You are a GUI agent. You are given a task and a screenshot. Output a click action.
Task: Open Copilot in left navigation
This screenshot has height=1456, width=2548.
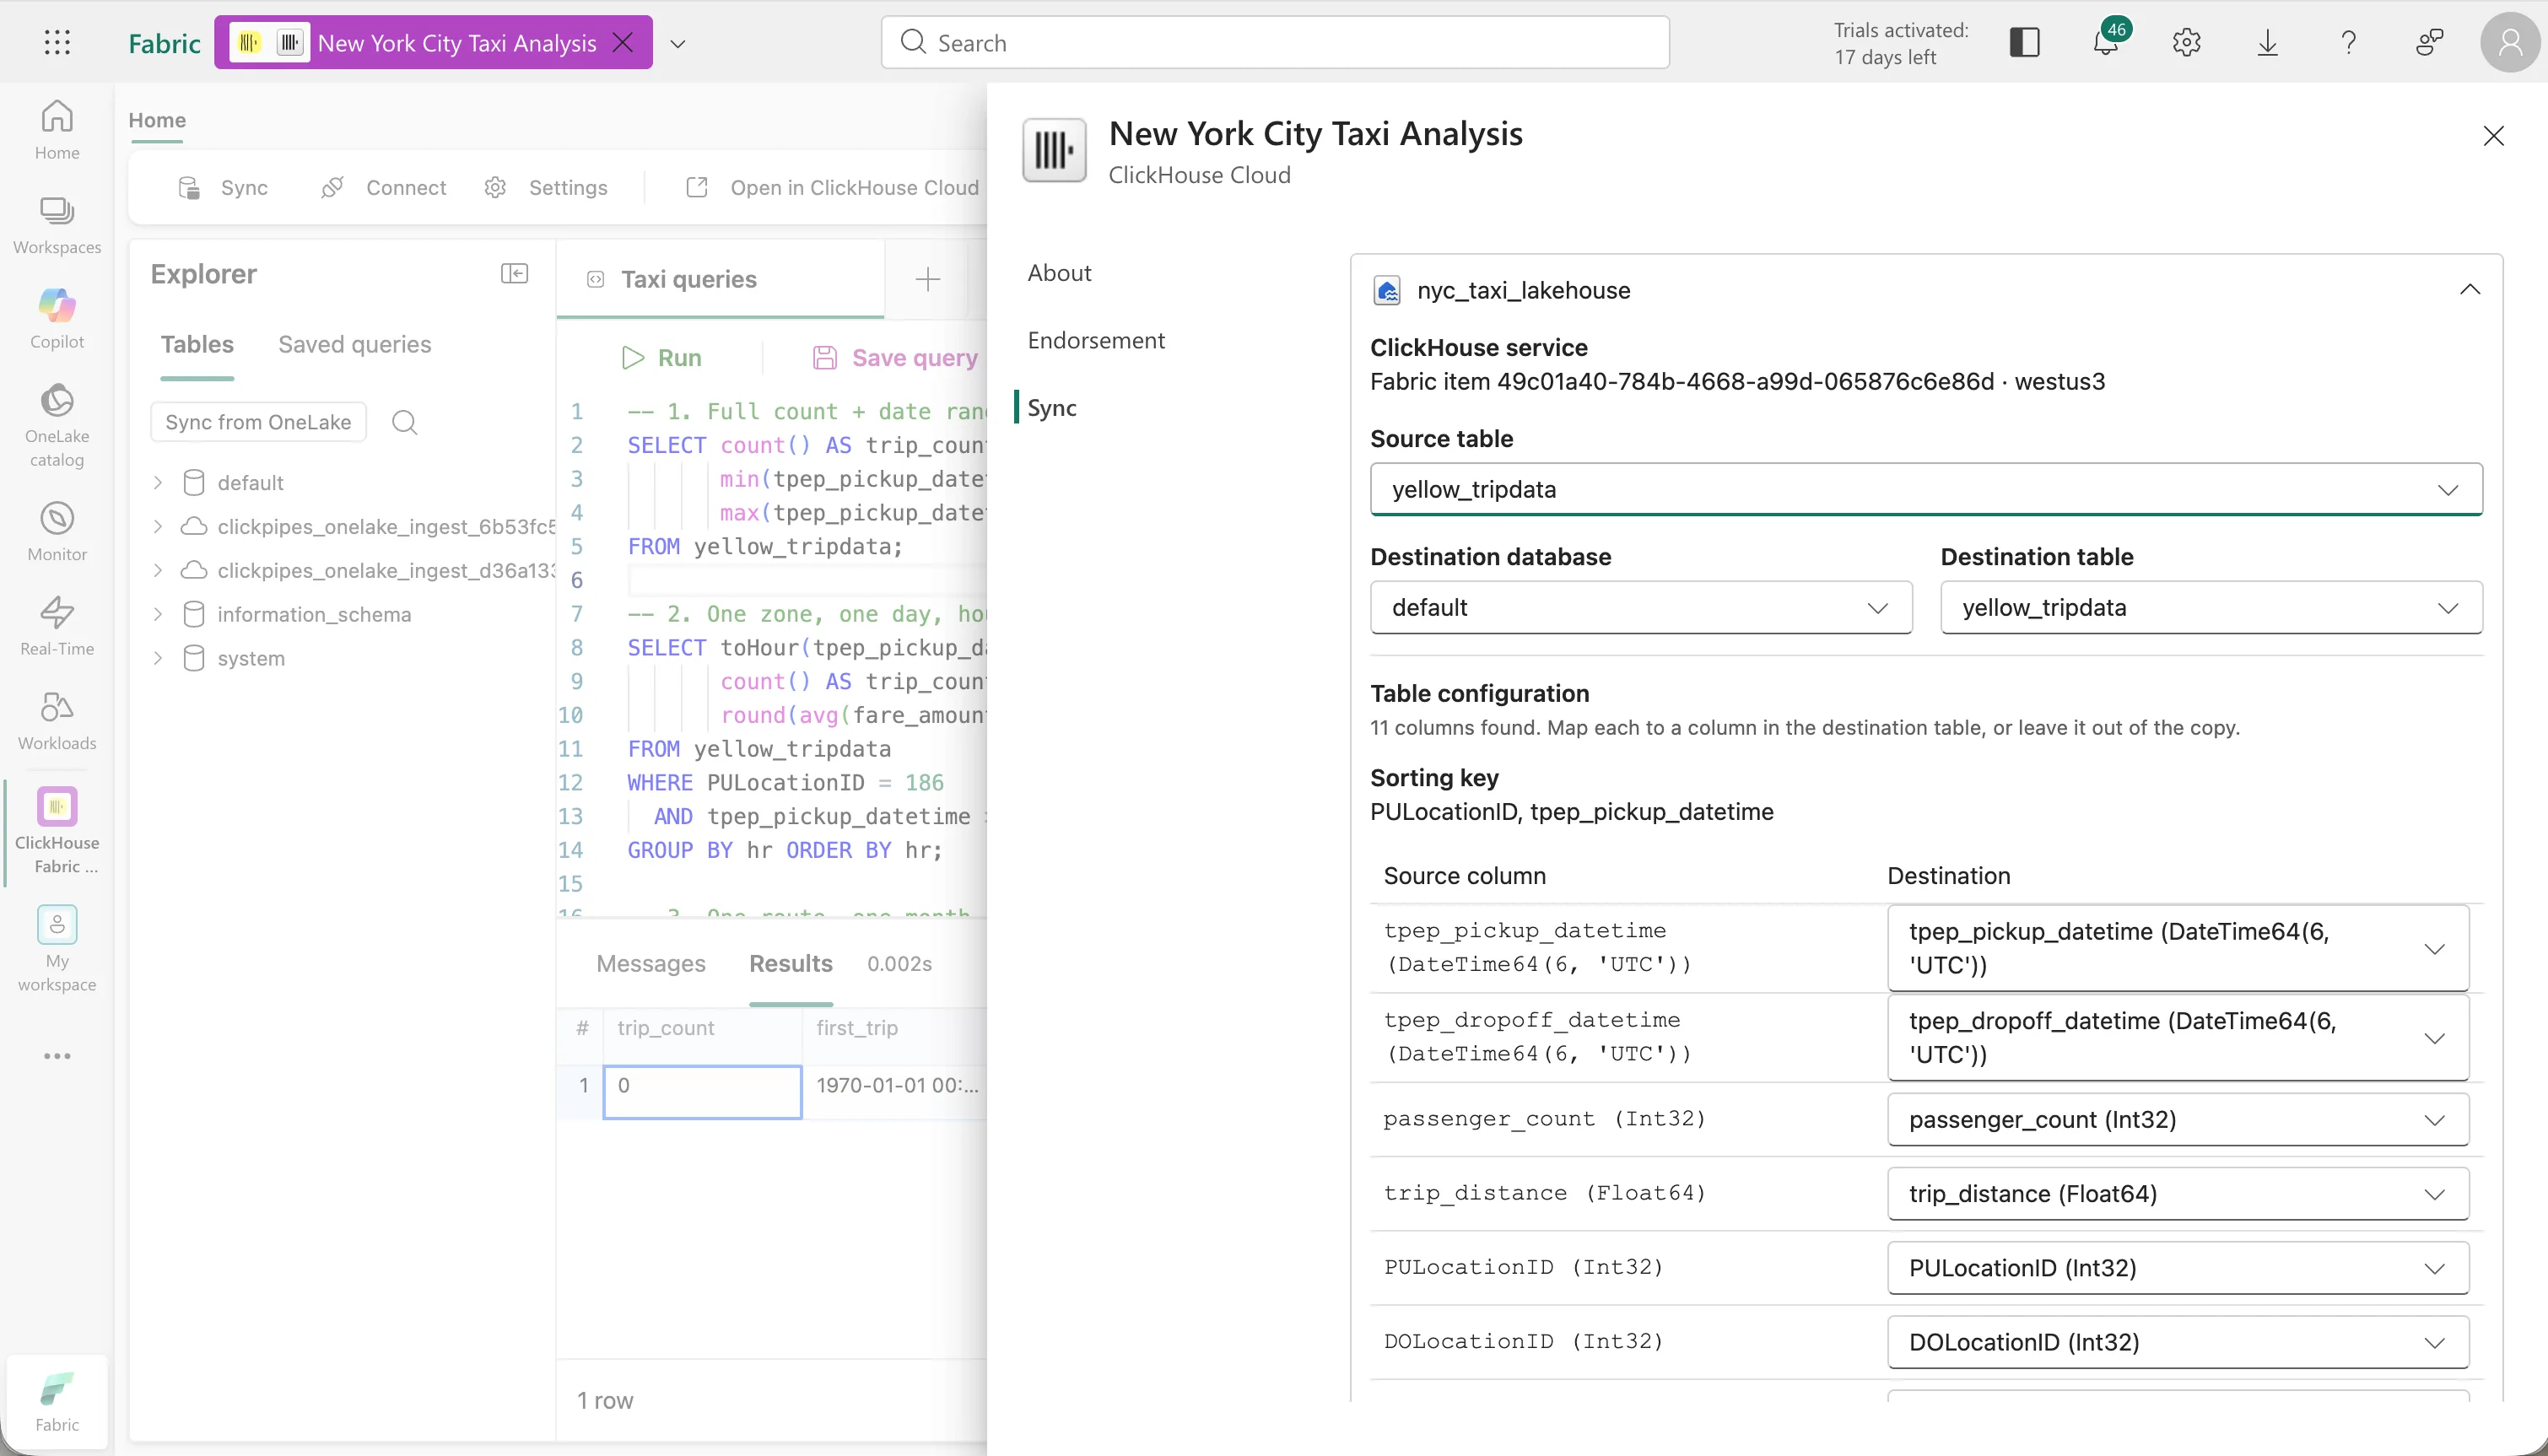click(57, 319)
